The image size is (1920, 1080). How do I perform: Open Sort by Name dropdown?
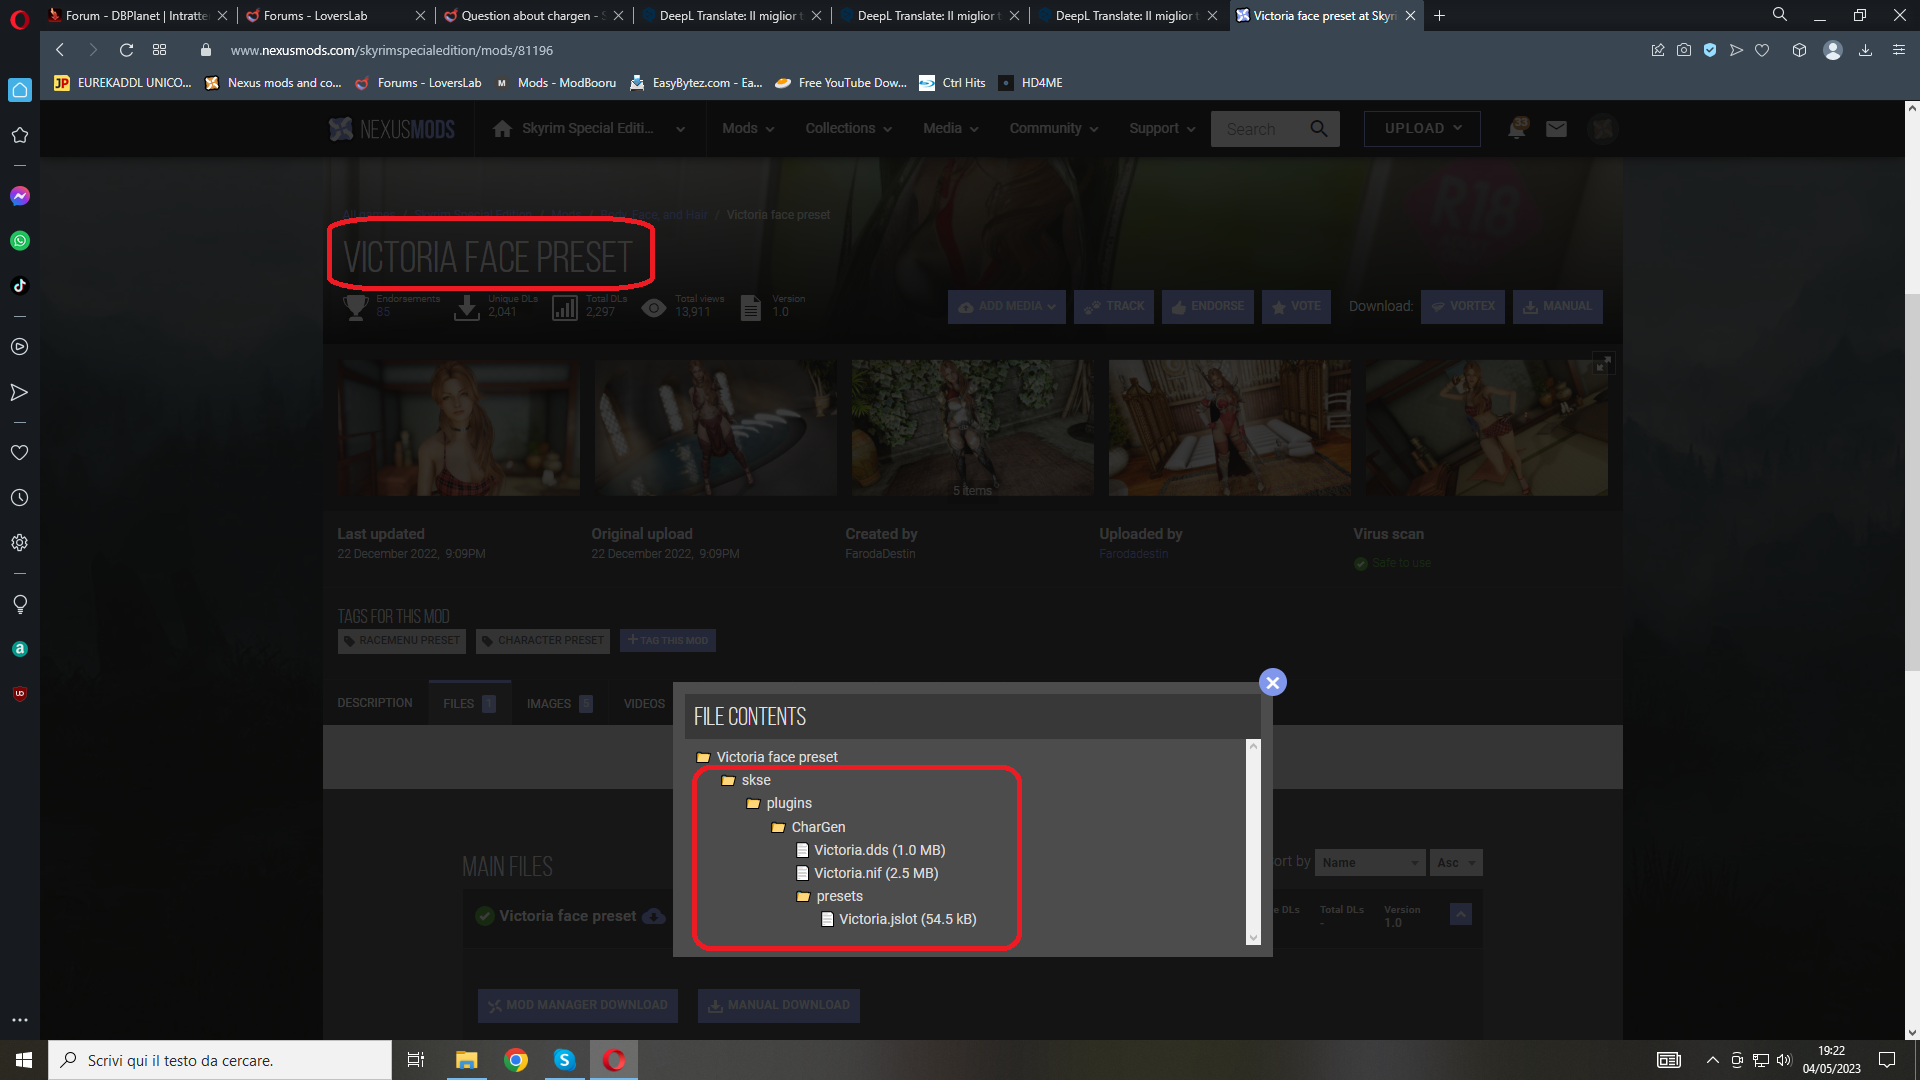[x=1370, y=863]
